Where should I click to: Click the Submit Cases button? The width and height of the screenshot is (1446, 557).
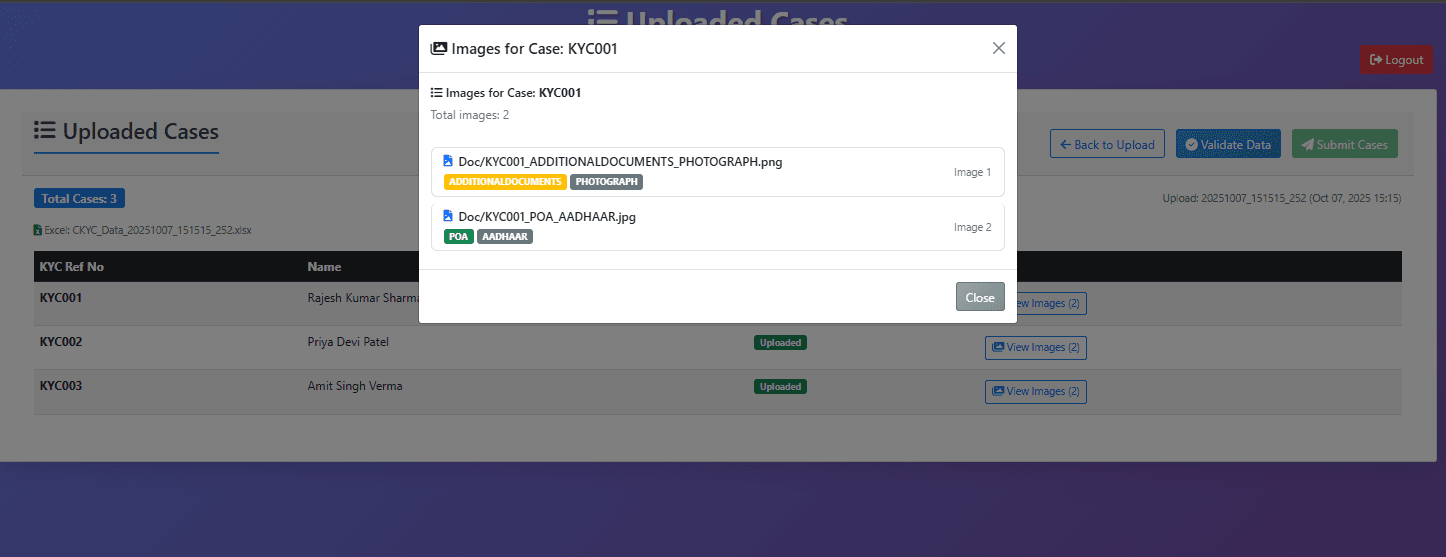[1344, 144]
